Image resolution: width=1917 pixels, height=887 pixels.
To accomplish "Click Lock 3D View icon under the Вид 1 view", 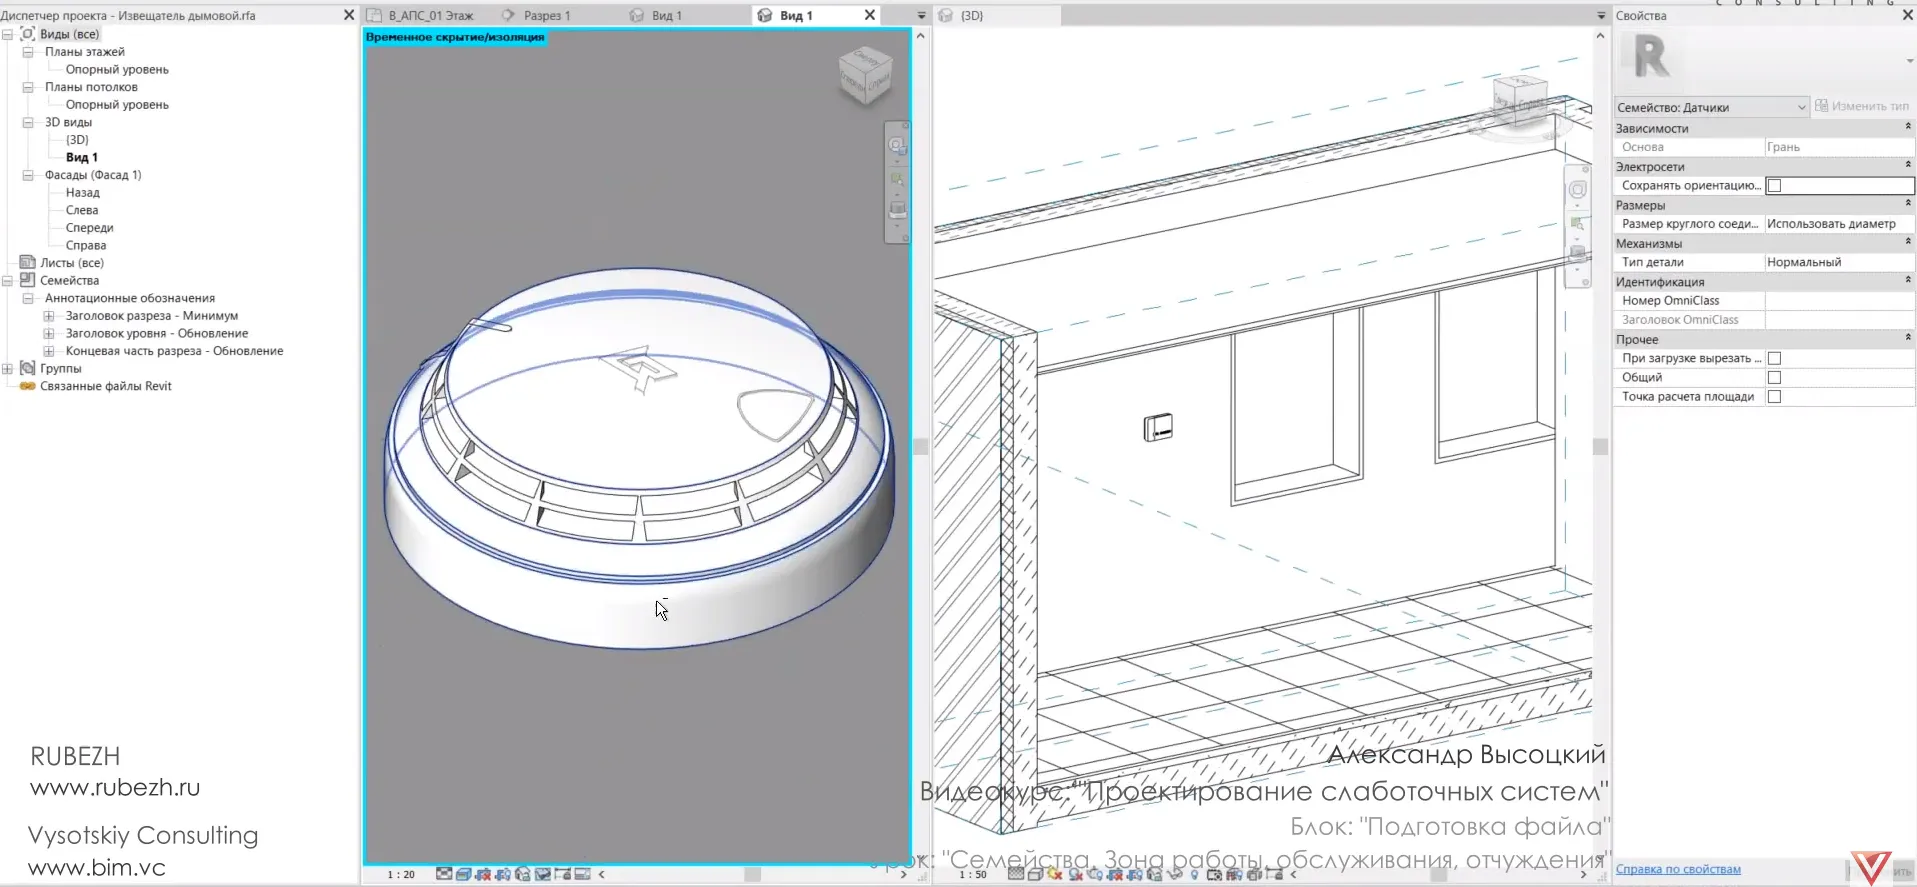I will coord(522,874).
